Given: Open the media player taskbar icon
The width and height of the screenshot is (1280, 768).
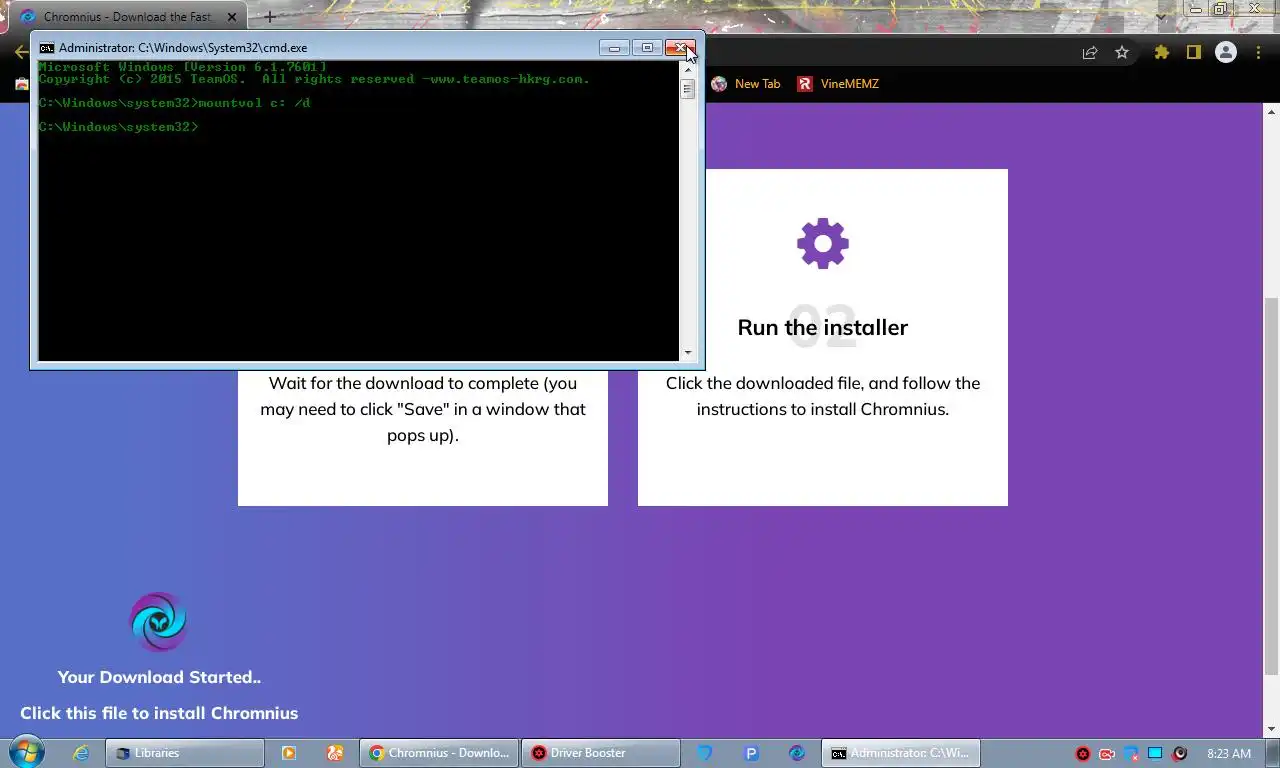Looking at the screenshot, I should (x=288, y=753).
